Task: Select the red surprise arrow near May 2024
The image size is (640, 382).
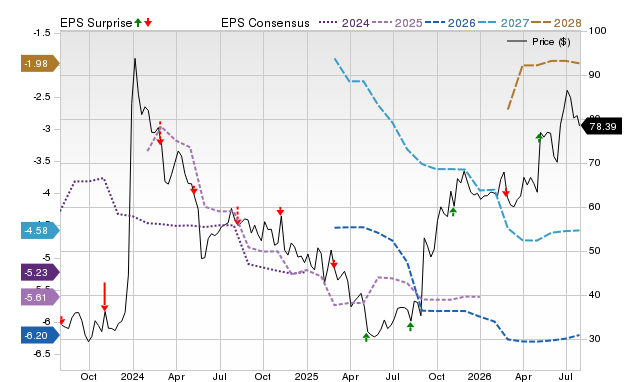Action: [x=194, y=190]
